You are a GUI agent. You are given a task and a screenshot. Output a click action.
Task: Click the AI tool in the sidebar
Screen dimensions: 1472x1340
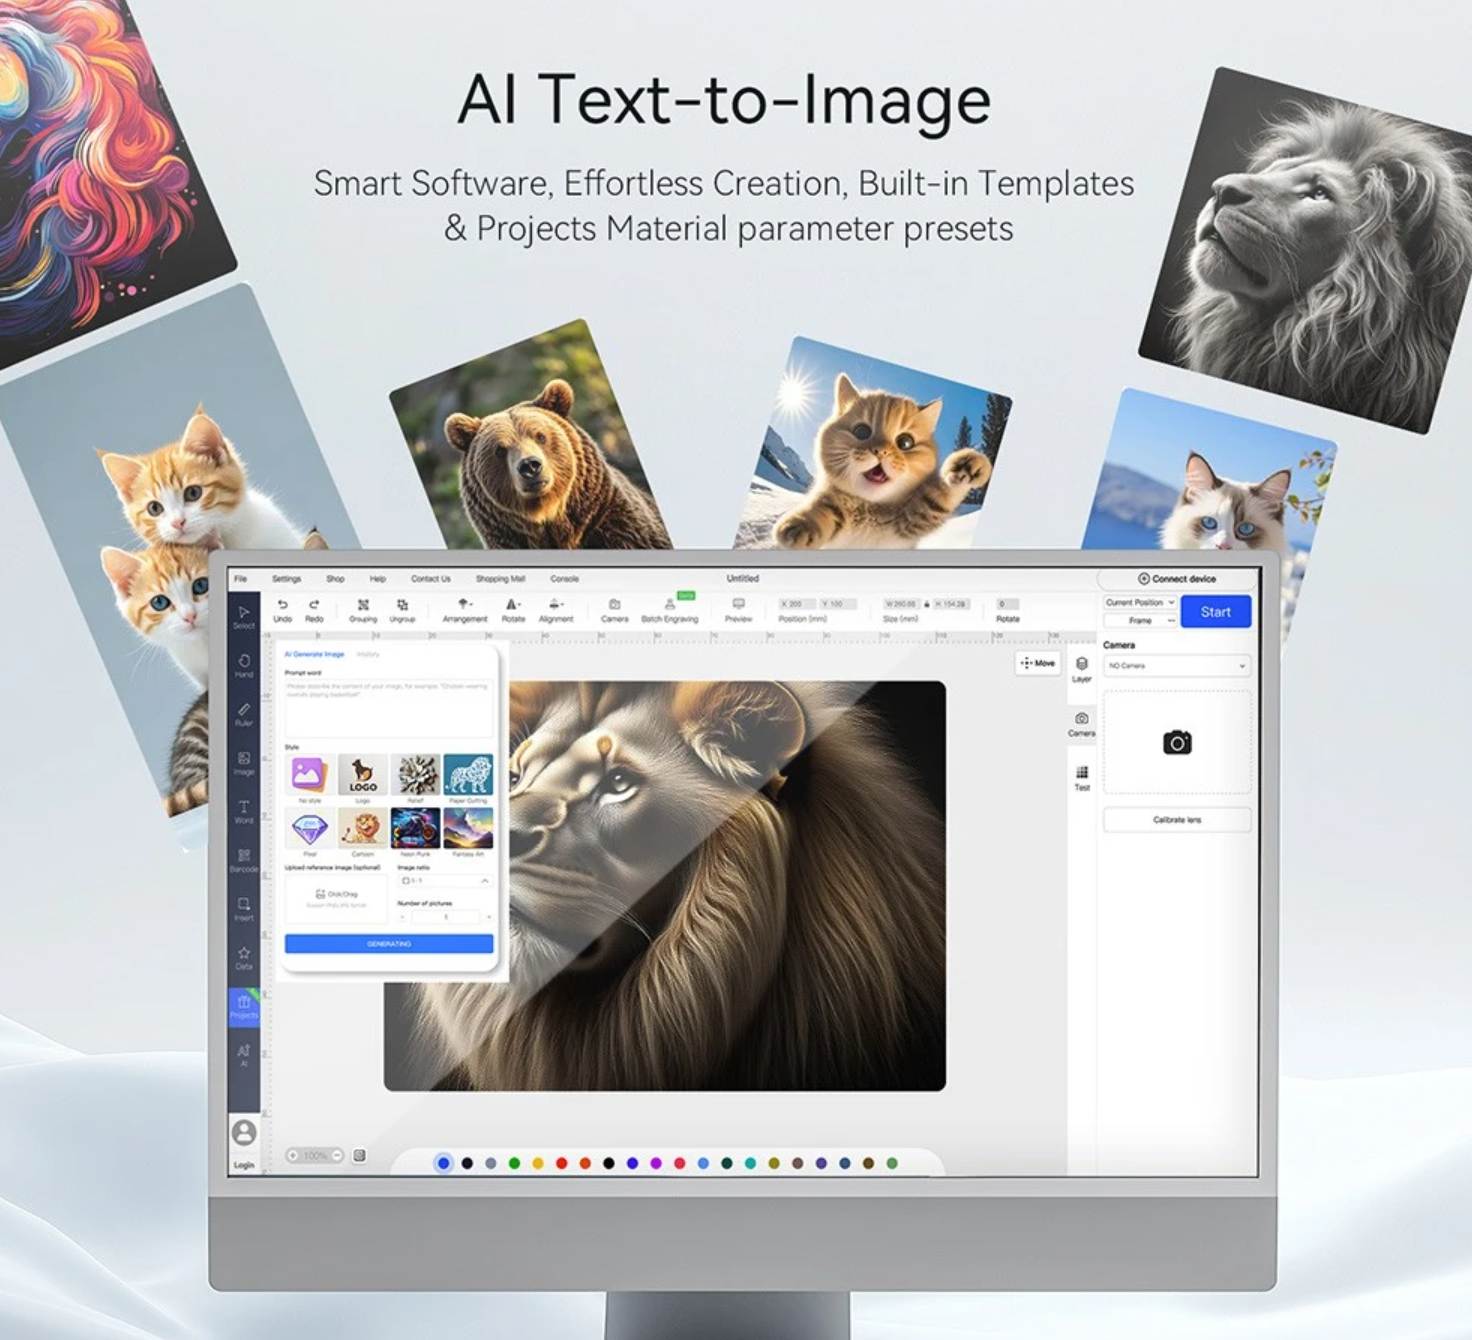(244, 1054)
